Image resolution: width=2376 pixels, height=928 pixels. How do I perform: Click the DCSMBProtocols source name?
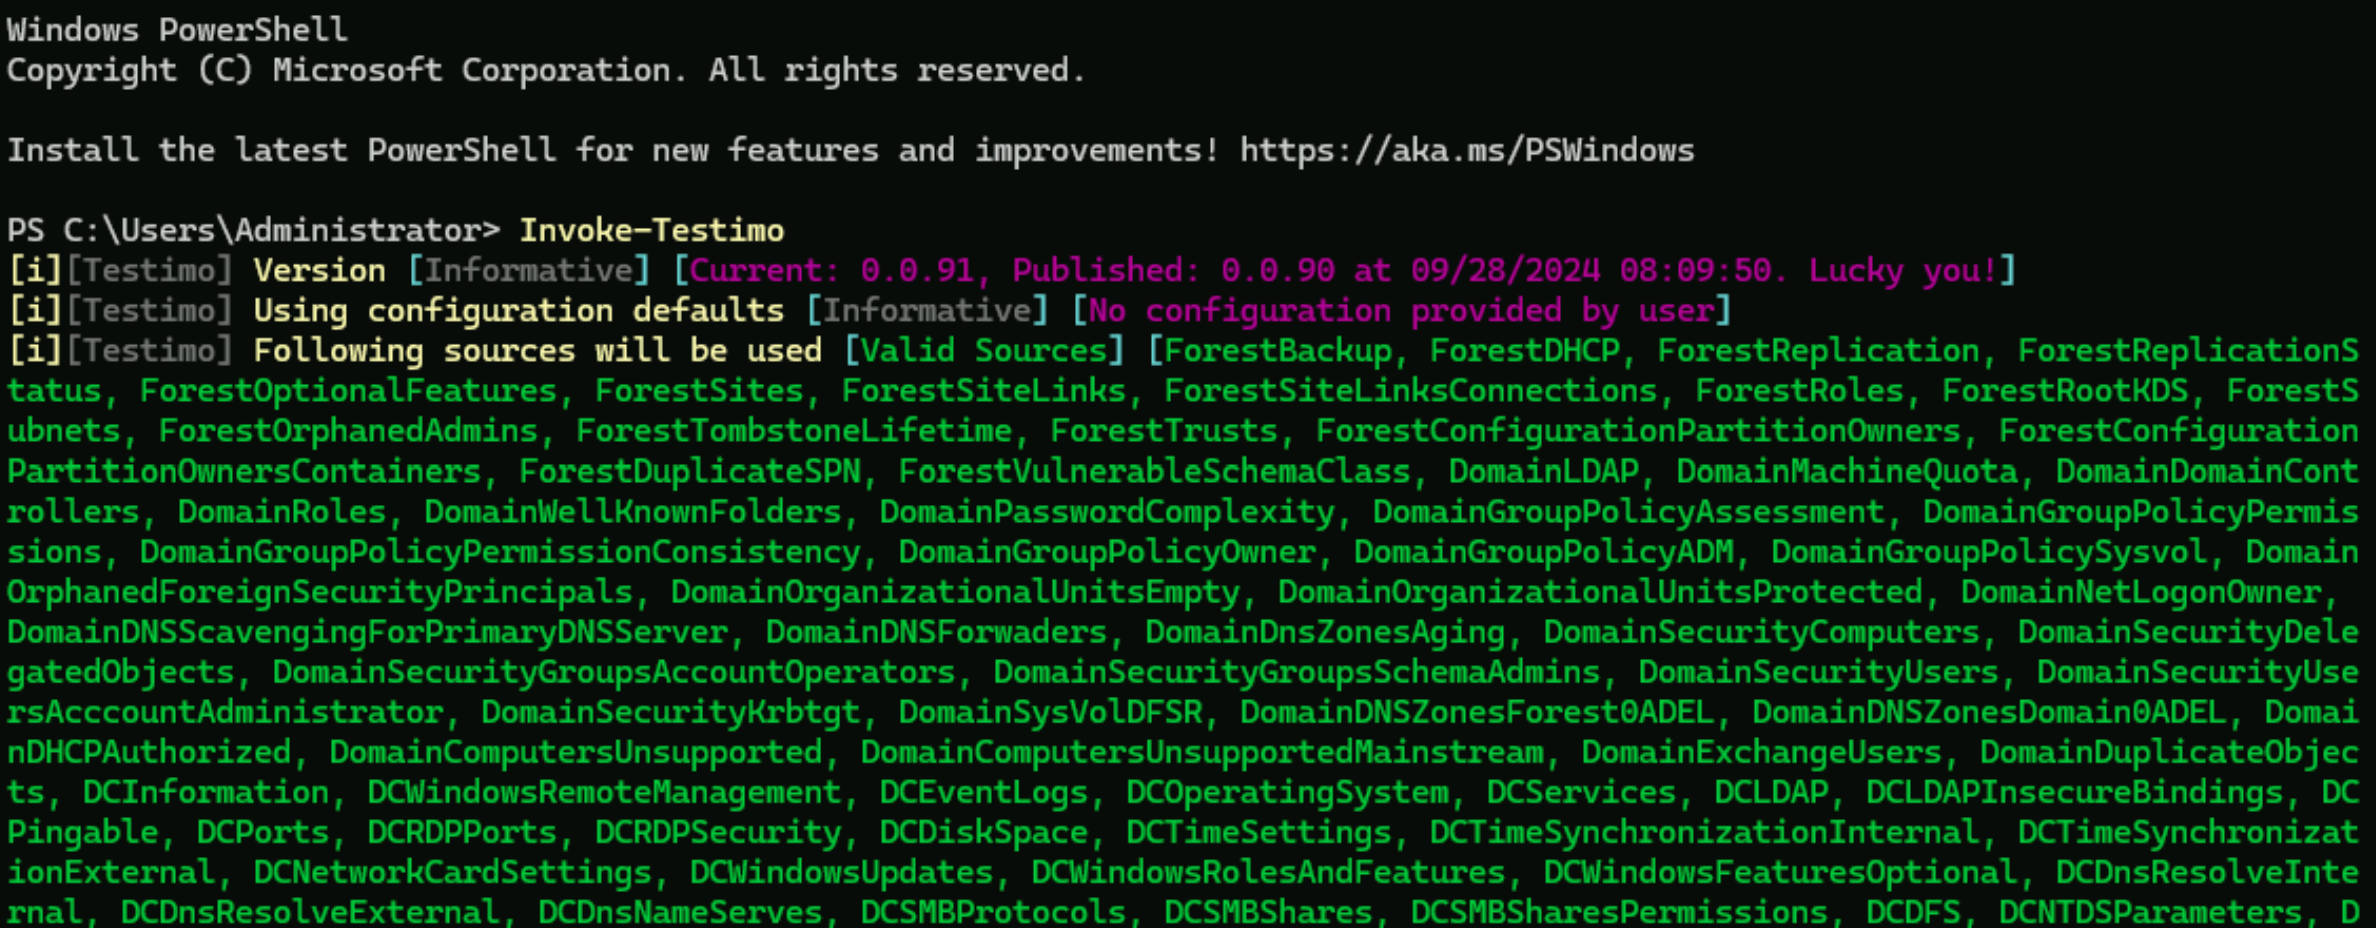click(993, 912)
